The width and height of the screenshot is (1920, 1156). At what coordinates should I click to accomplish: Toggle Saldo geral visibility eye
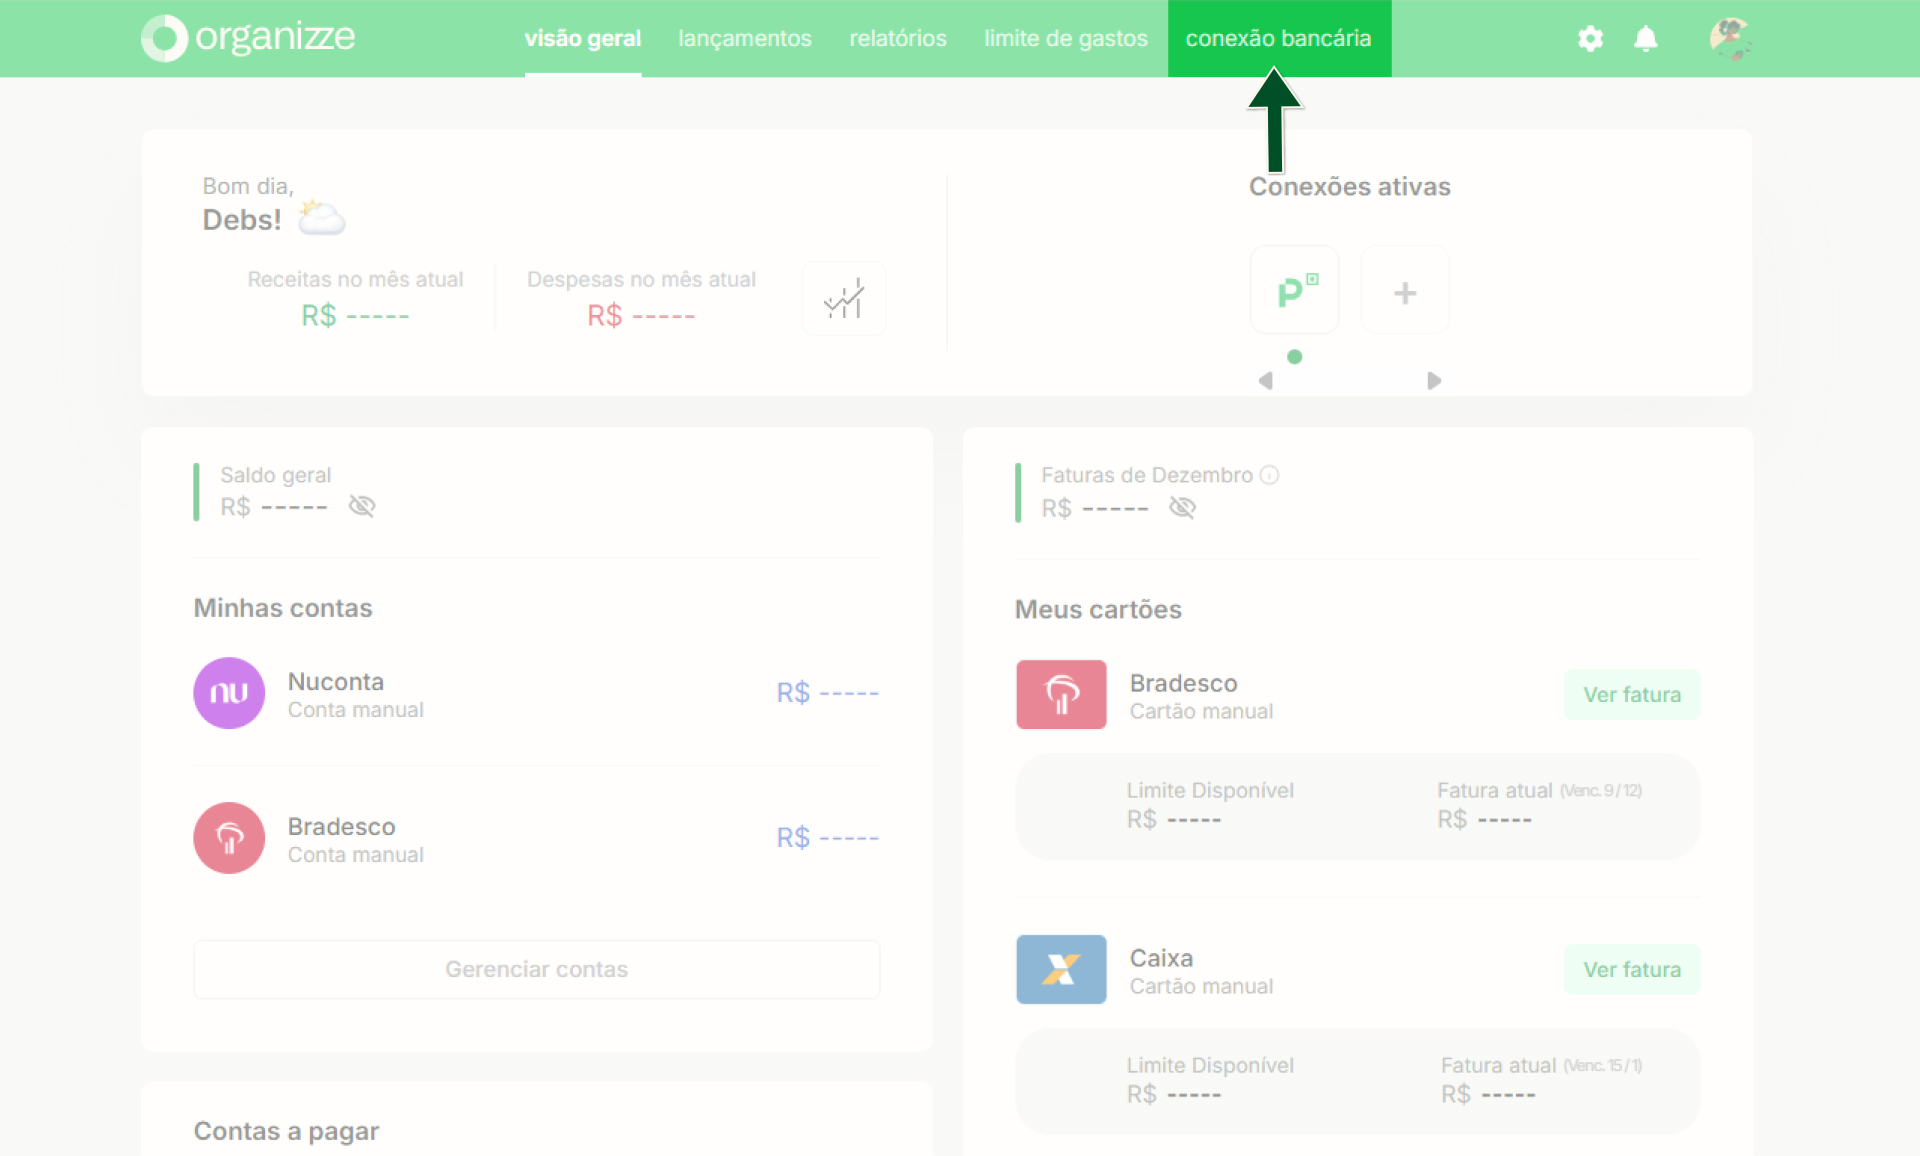(362, 506)
